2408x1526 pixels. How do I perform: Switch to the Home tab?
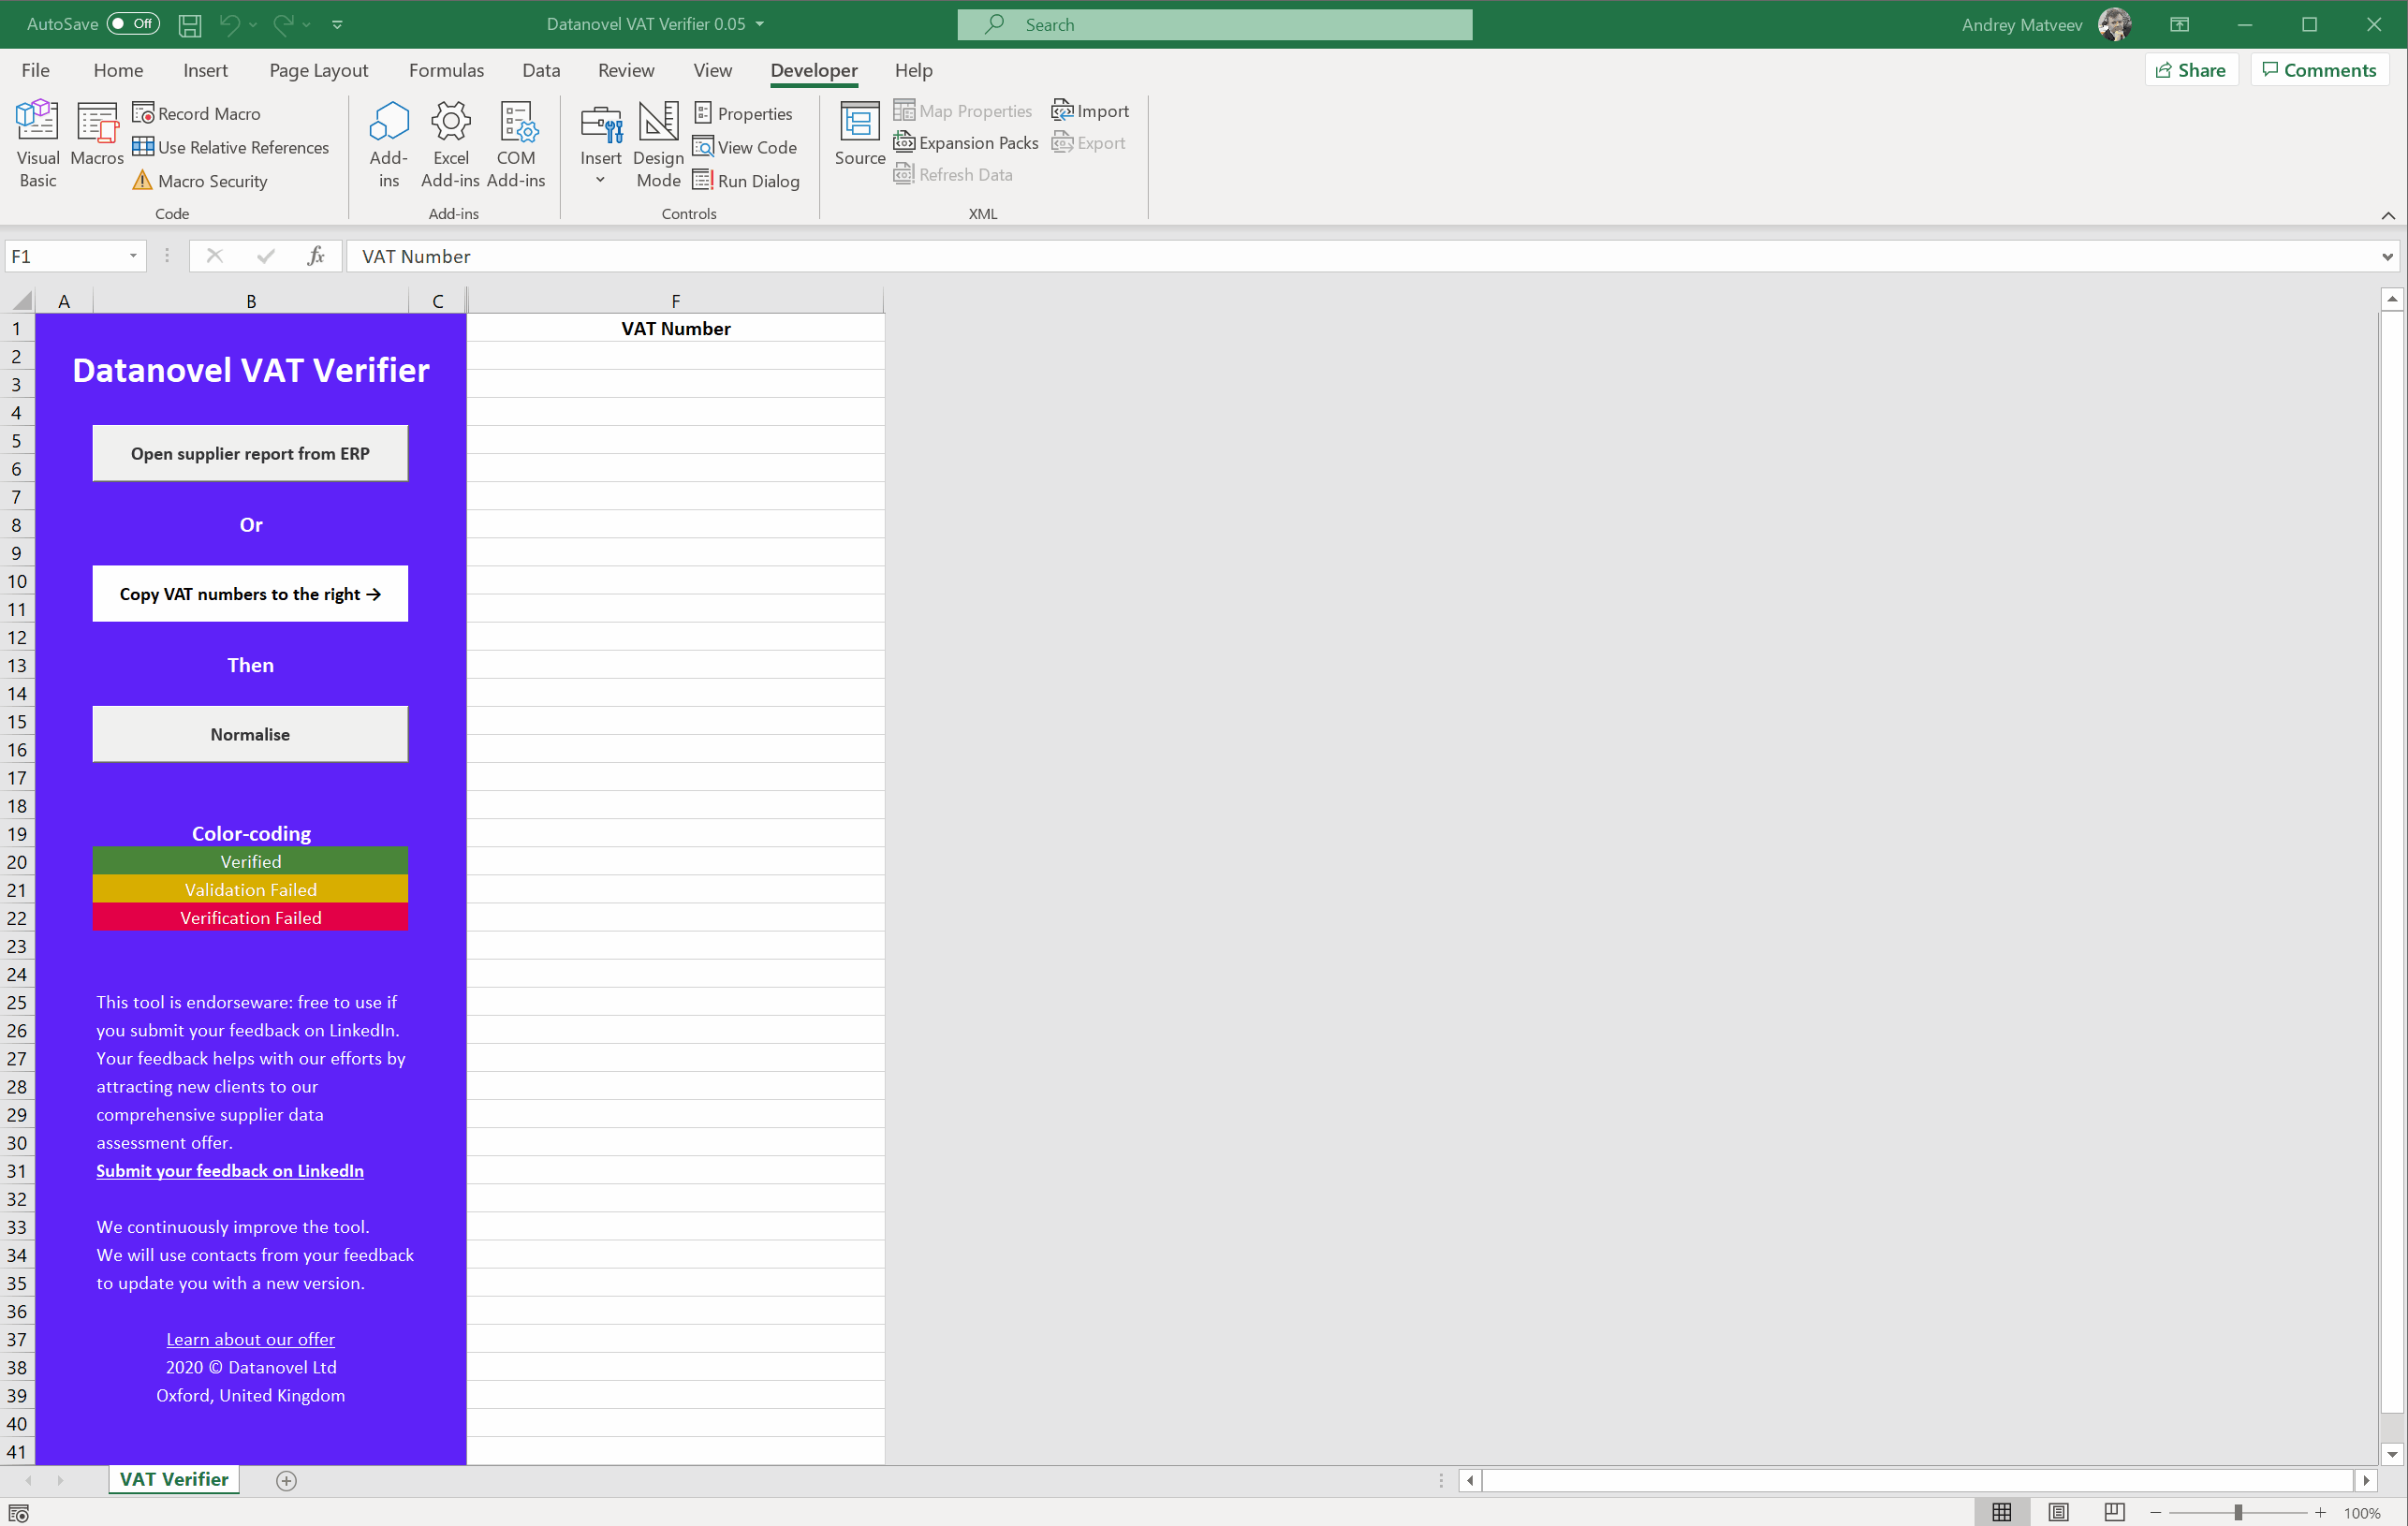click(x=118, y=70)
